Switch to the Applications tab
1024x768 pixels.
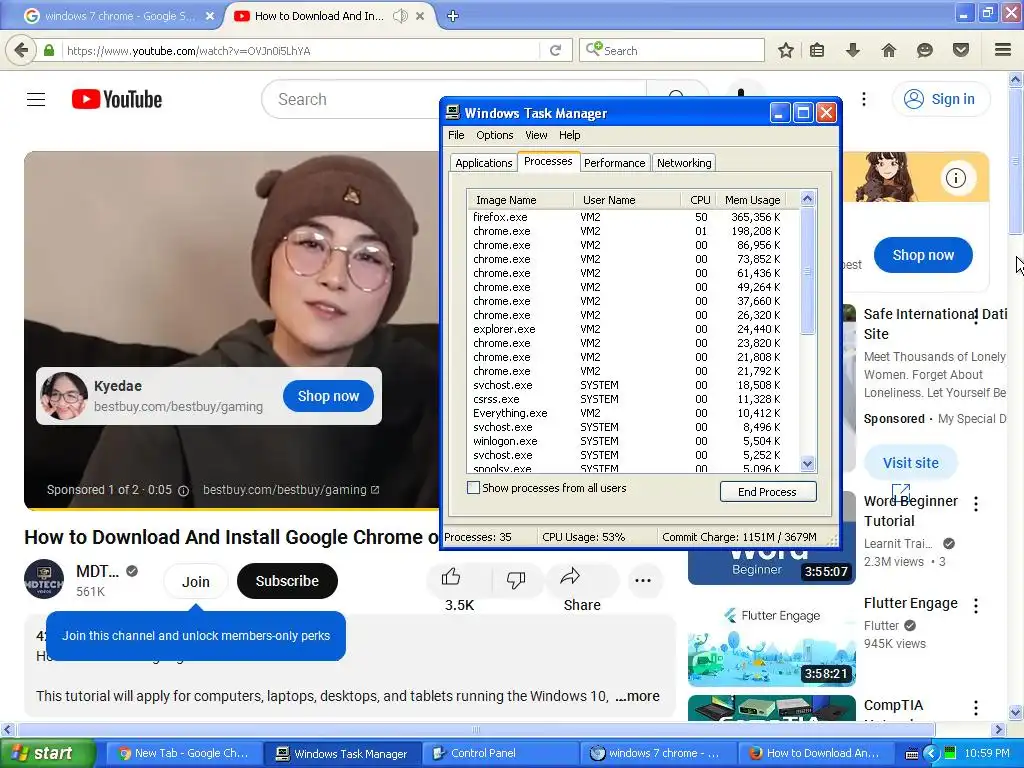[483, 163]
